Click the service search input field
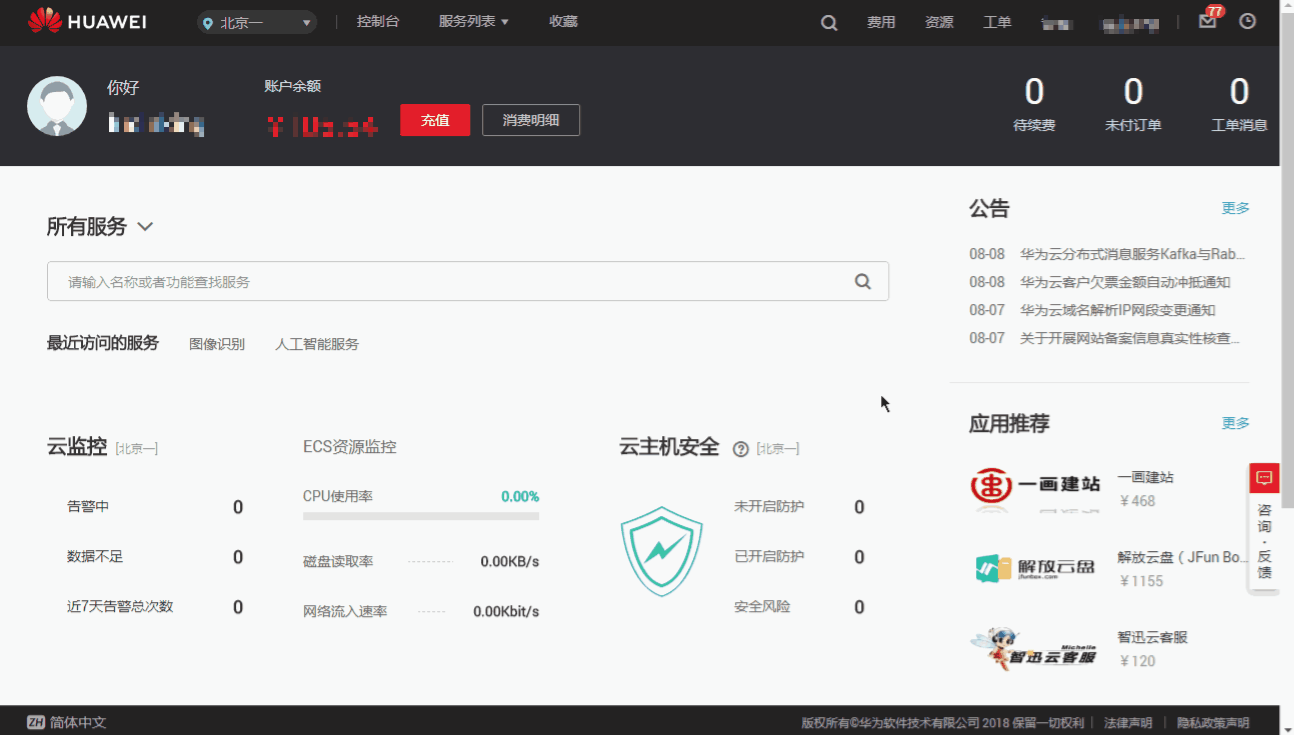 click(450, 281)
